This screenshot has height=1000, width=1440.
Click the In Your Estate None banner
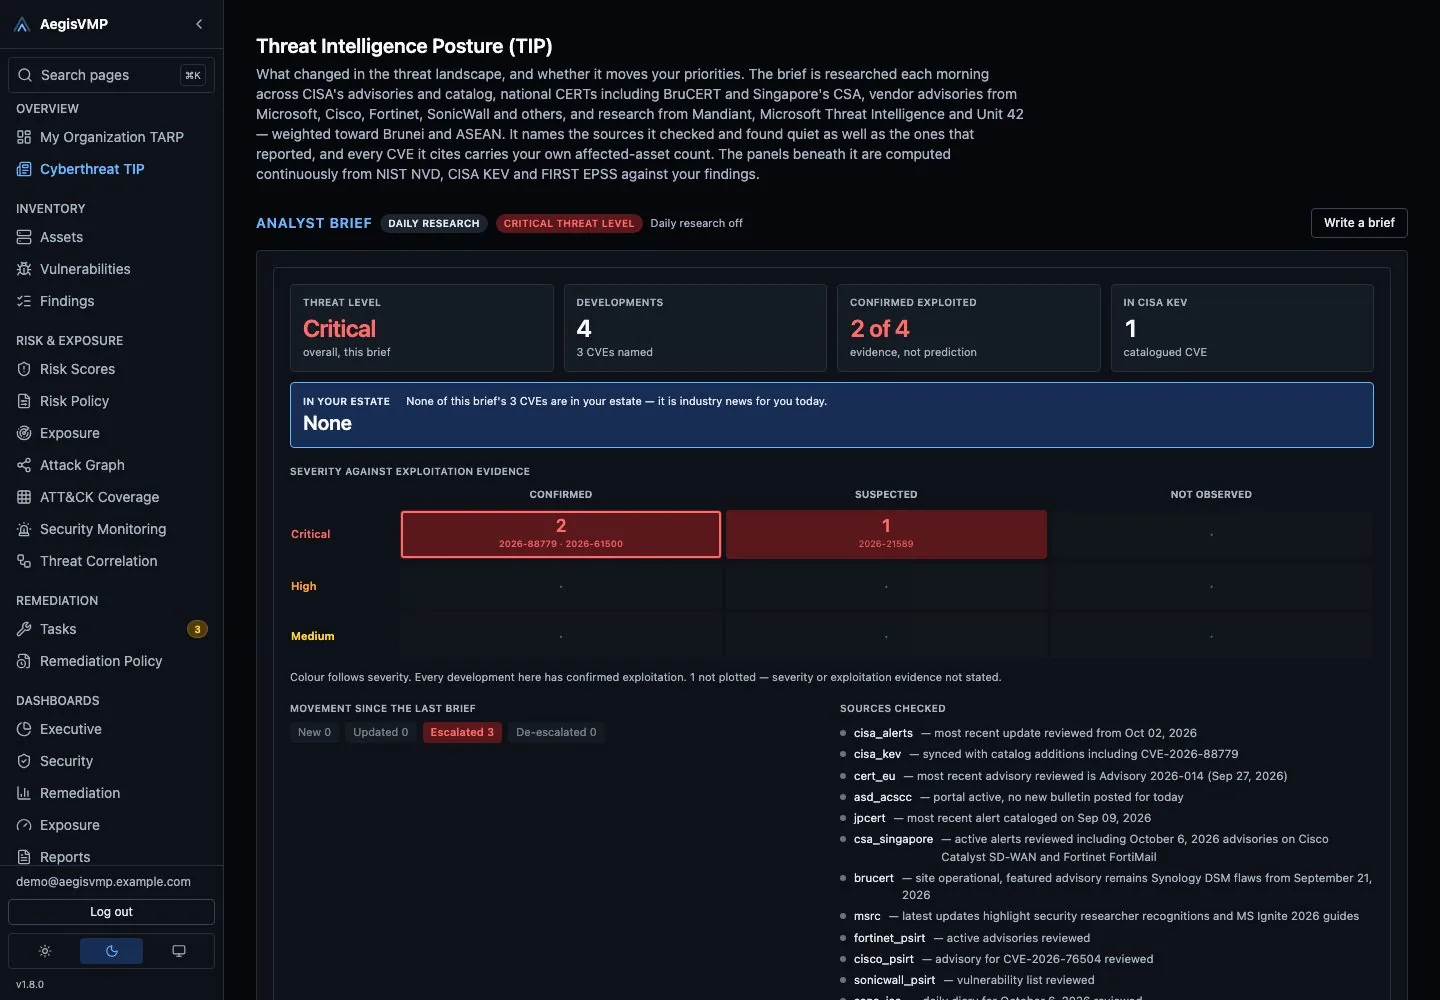[832, 415]
